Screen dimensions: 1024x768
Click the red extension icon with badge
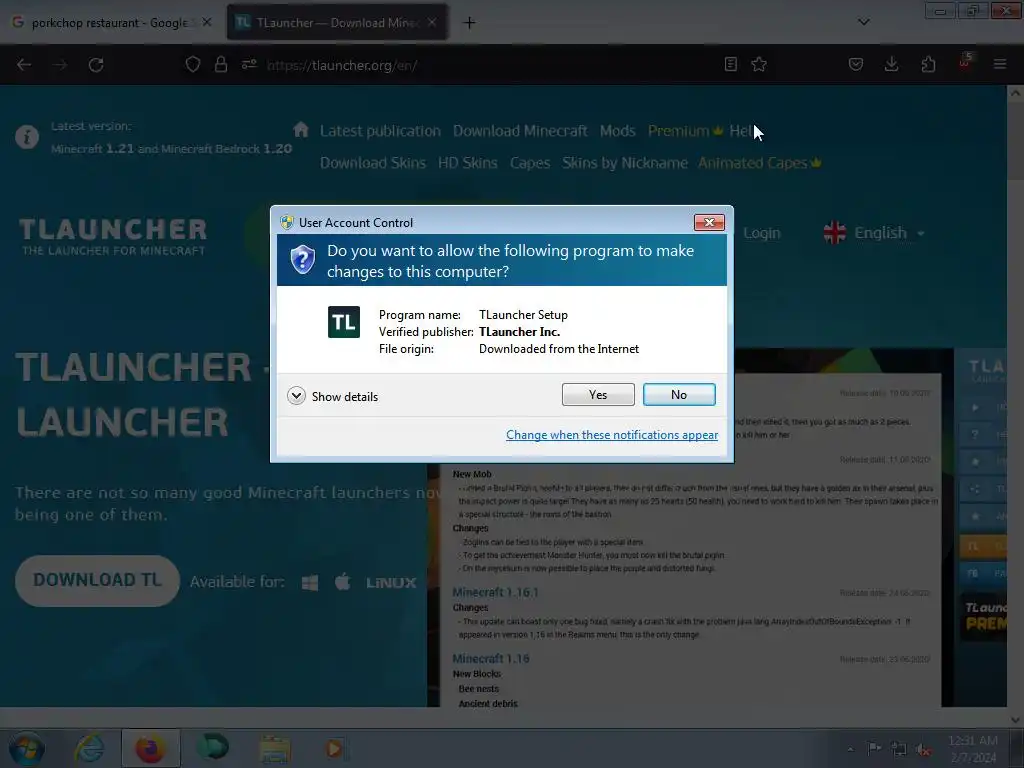click(965, 63)
